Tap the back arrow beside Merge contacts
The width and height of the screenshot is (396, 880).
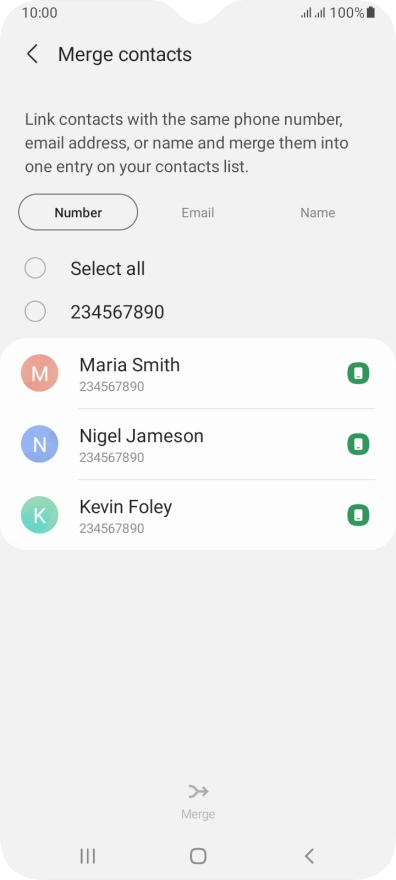[33, 54]
